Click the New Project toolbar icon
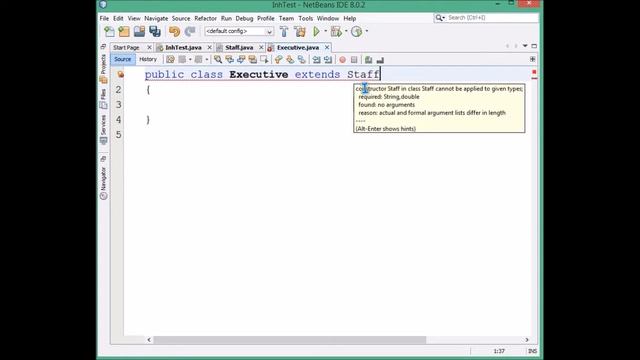 (124, 31)
